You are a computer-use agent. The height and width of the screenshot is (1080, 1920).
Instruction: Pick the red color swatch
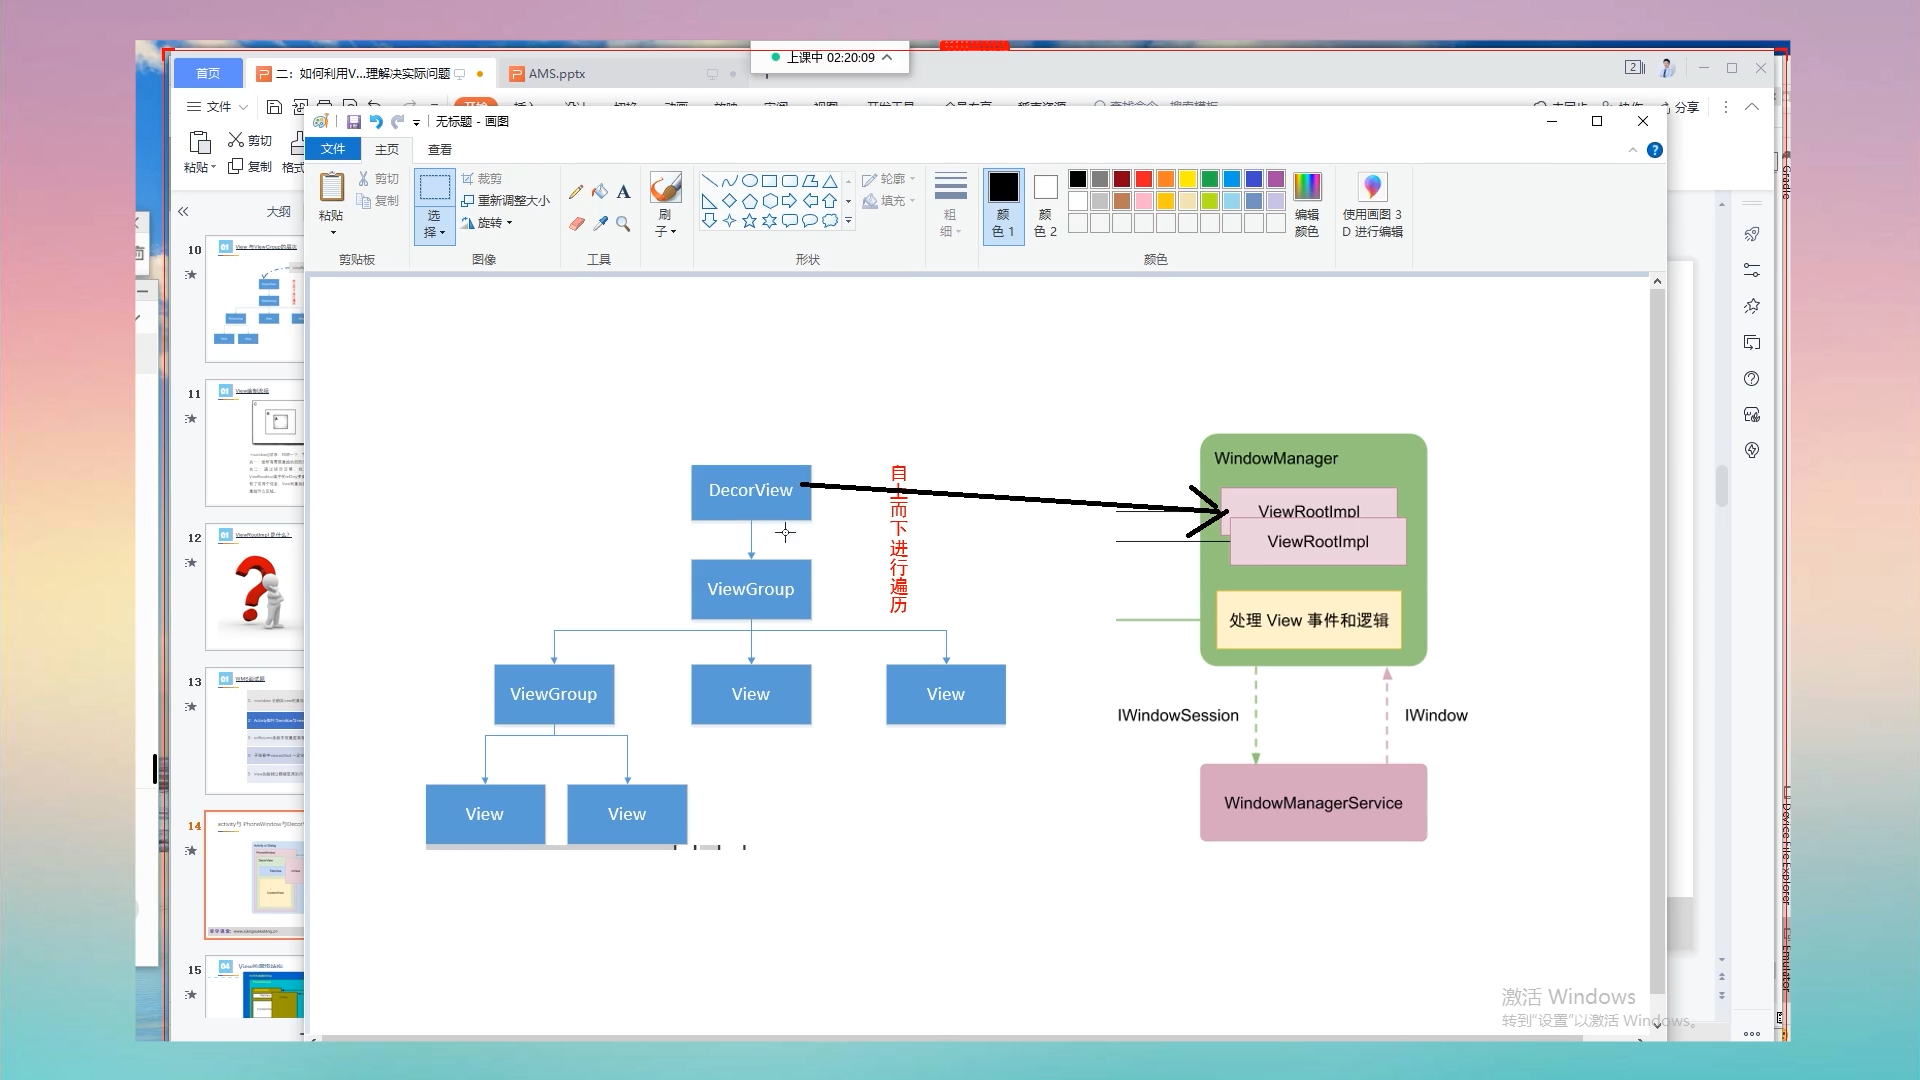(x=1144, y=179)
